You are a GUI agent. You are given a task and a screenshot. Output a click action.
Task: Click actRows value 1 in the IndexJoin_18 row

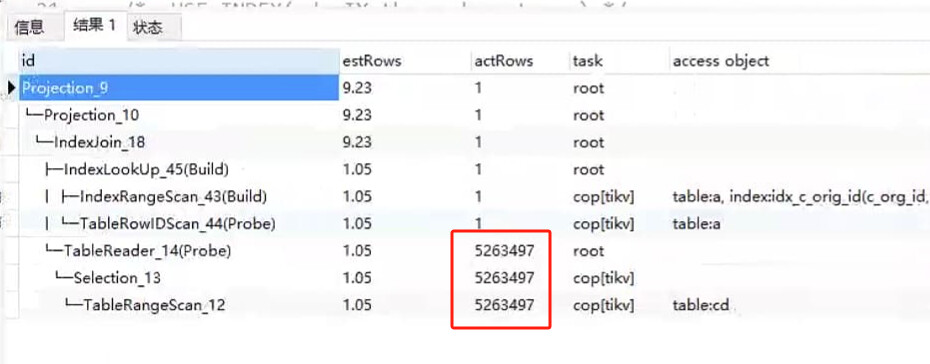478,142
